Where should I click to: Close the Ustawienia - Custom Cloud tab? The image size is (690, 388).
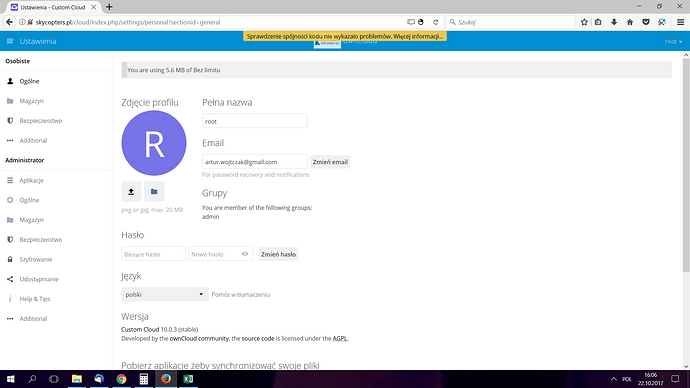93,7
